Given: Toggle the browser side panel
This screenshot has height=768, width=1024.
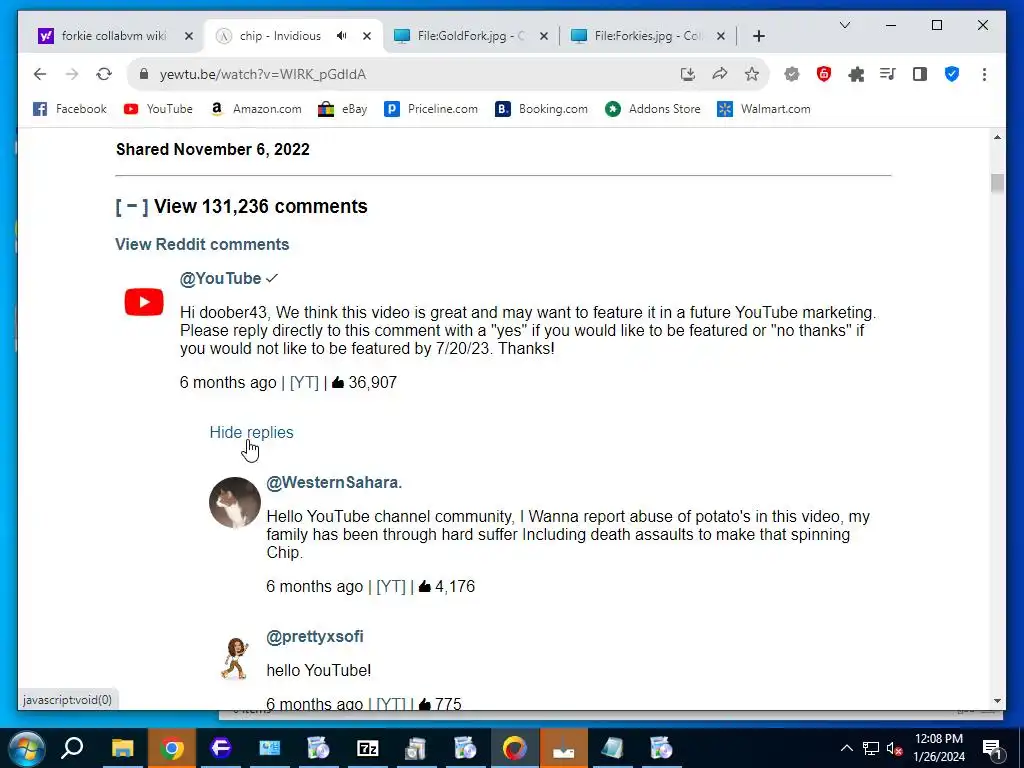Looking at the screenshot, I should tap(920, 74).
